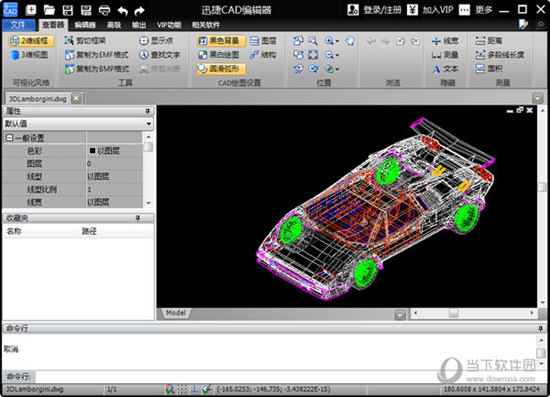Click the open folder icon
This screenshot has width=550, height=397.
point(49,10)
